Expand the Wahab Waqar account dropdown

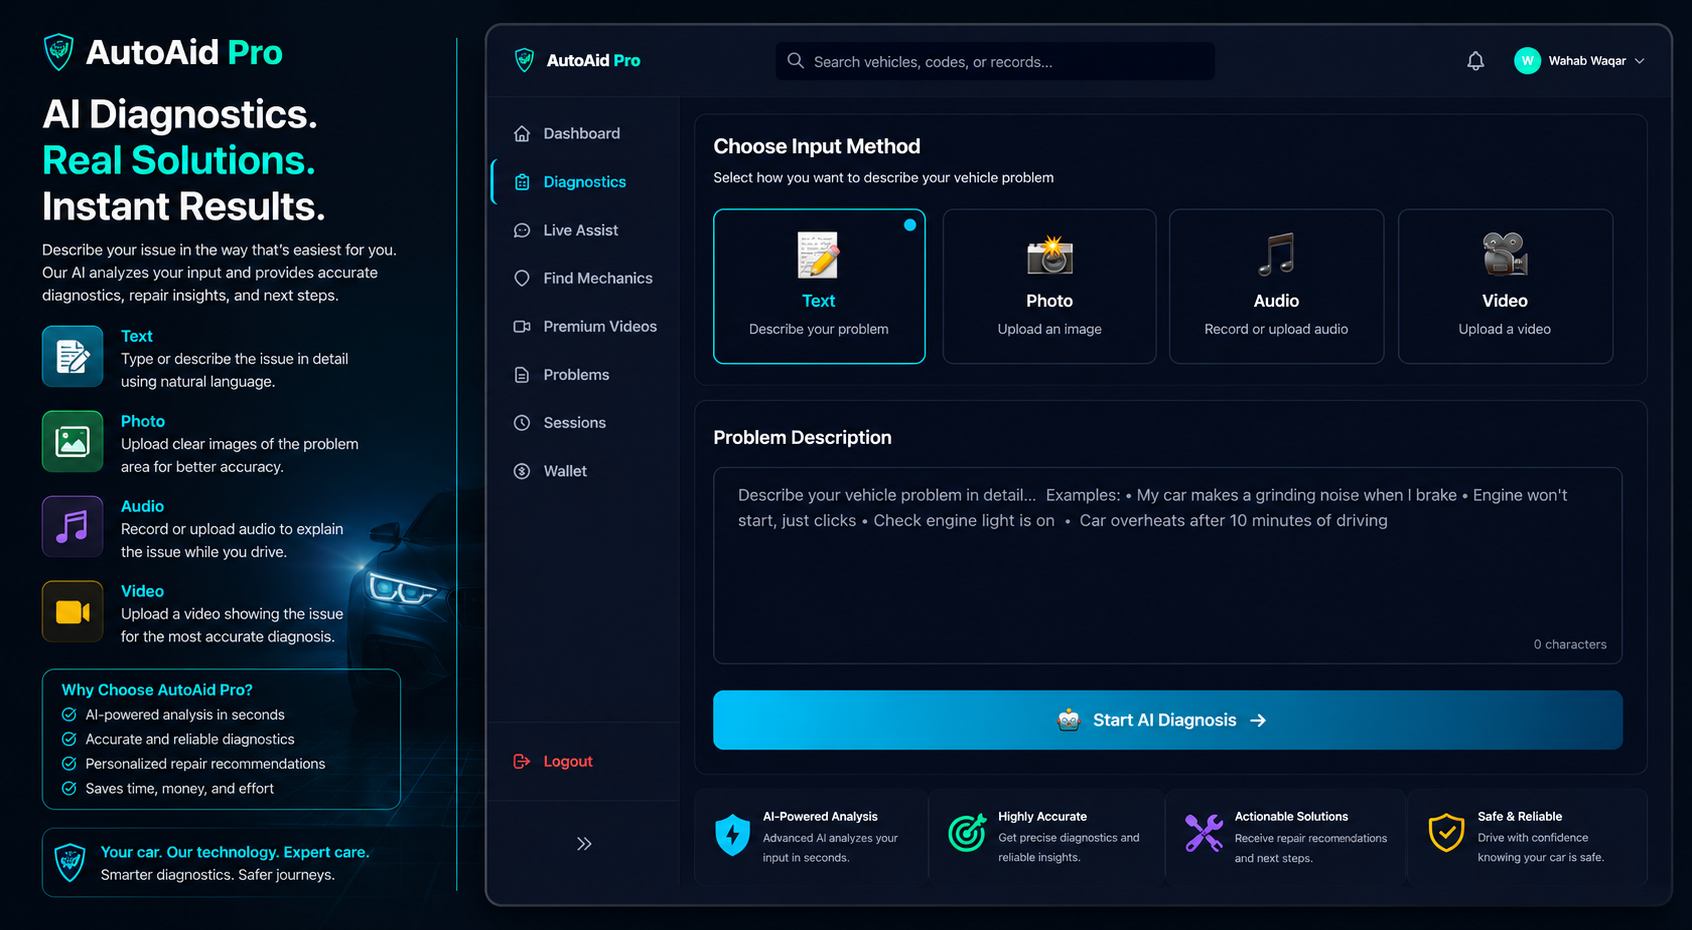click(x=1639, y=61)
